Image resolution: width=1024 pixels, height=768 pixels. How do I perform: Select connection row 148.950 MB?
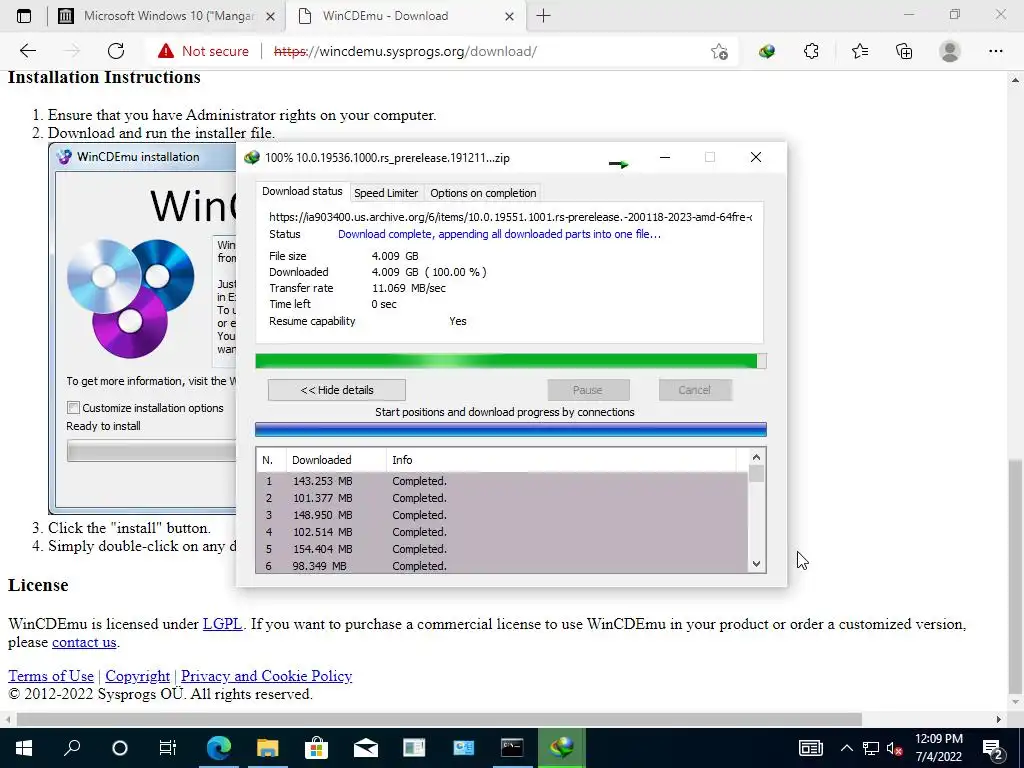(x=502, y=515)
